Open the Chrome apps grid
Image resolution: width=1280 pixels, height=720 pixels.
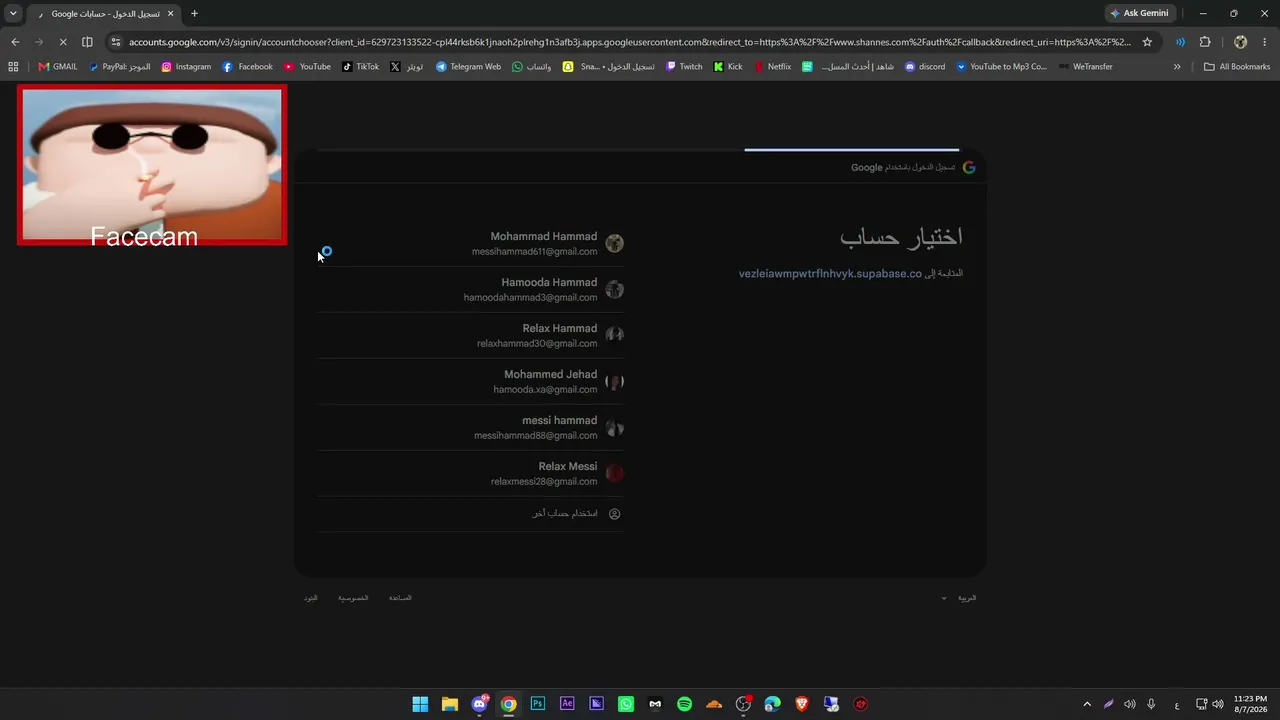coord(13,67)
